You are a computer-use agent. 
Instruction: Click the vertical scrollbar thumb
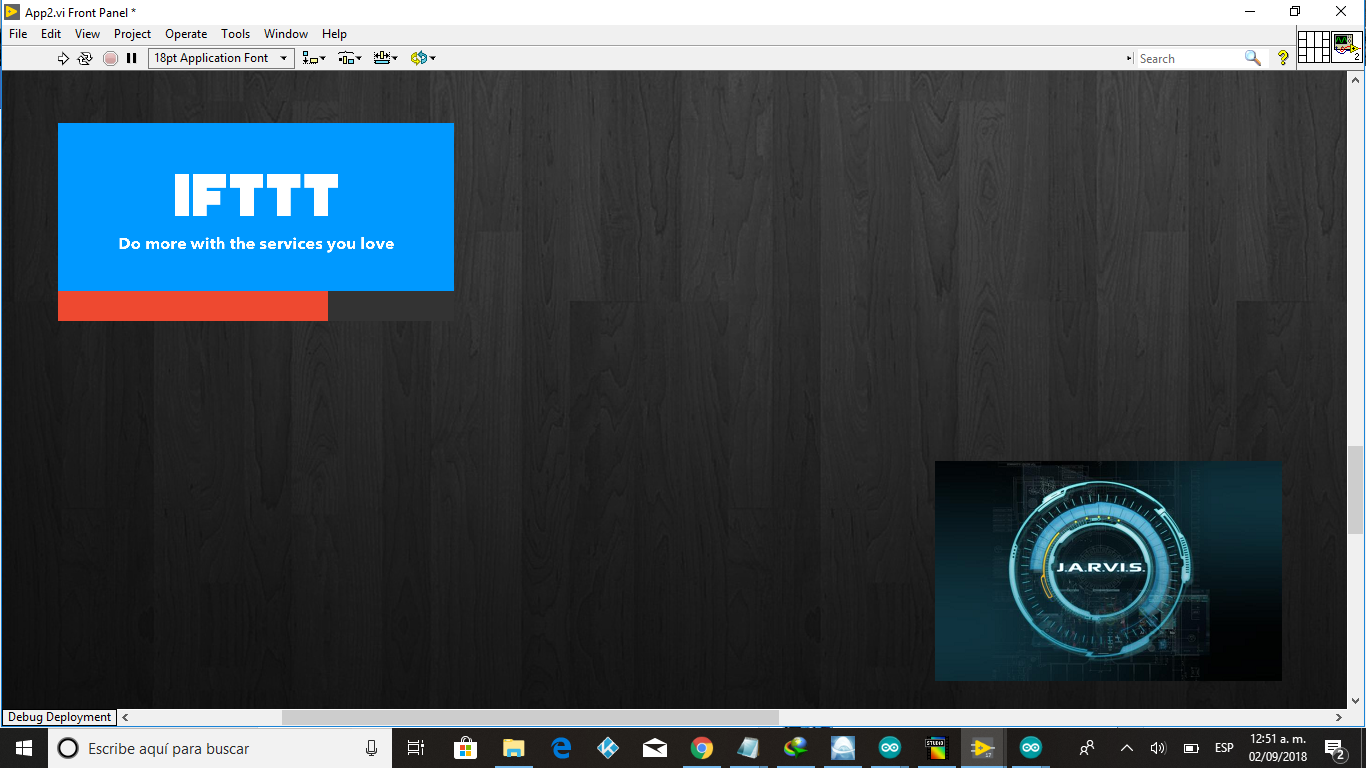[x=1357, y=490]
